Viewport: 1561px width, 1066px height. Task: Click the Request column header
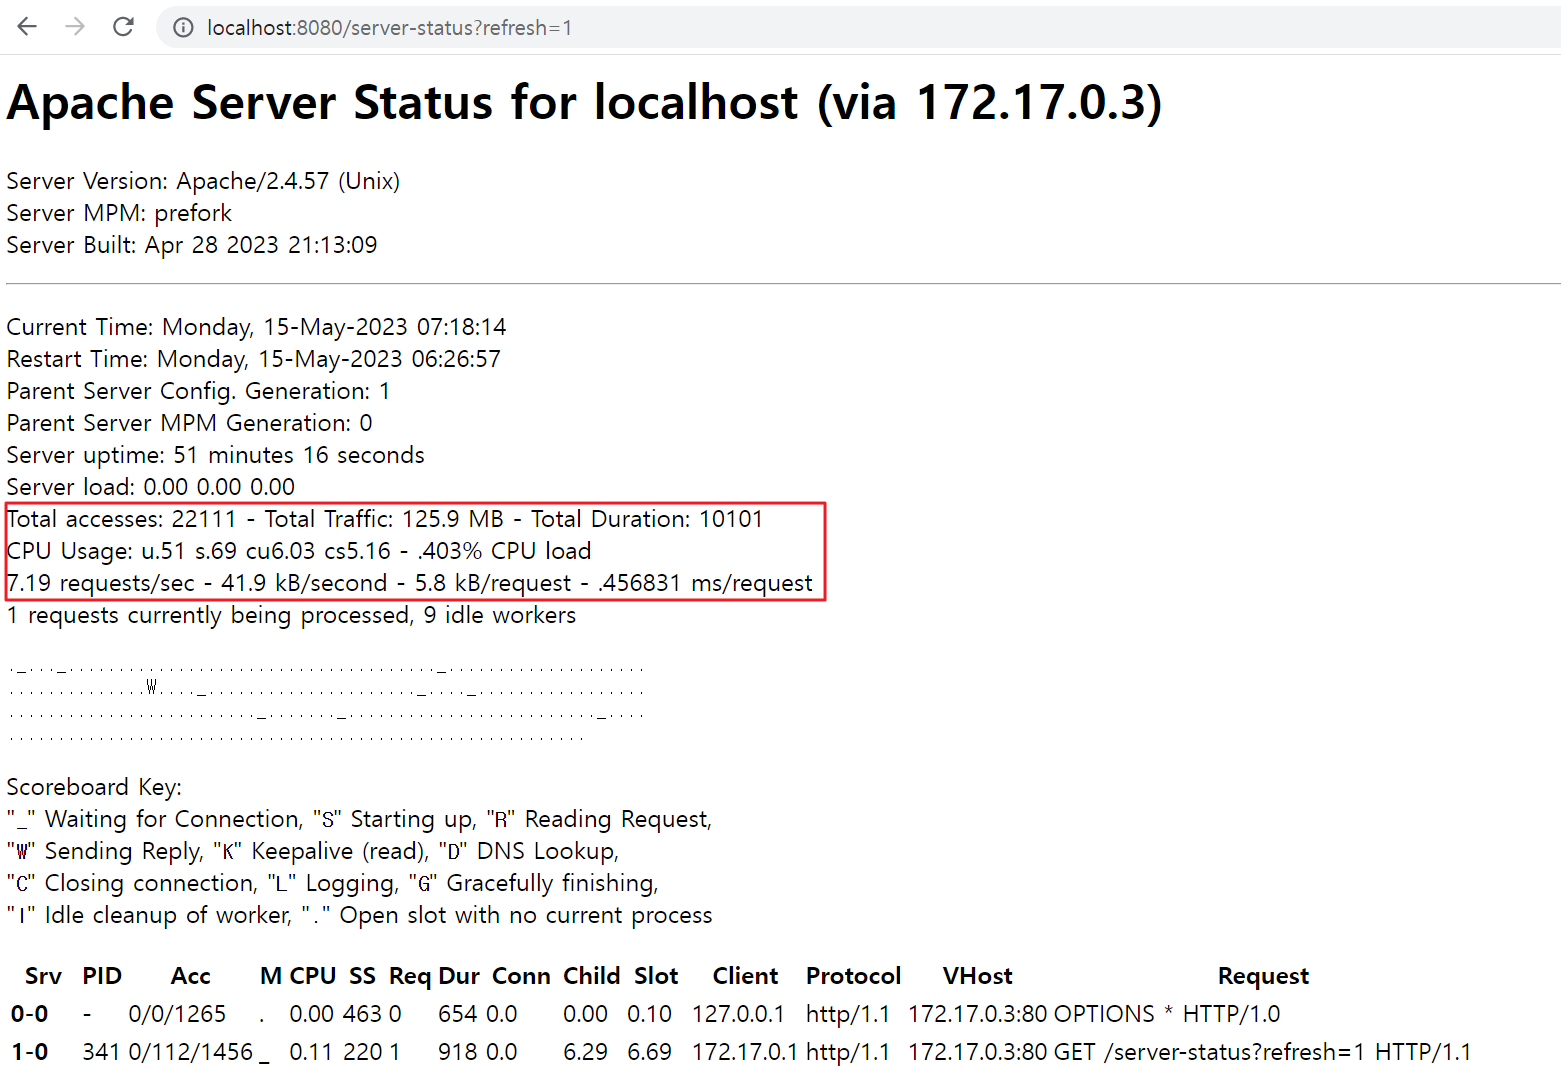click(x=1263, y=976)
